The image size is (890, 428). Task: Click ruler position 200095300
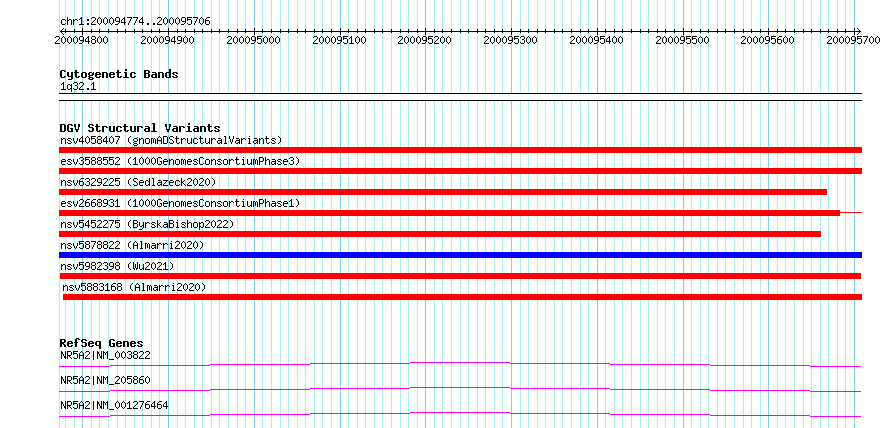point(511,40)
